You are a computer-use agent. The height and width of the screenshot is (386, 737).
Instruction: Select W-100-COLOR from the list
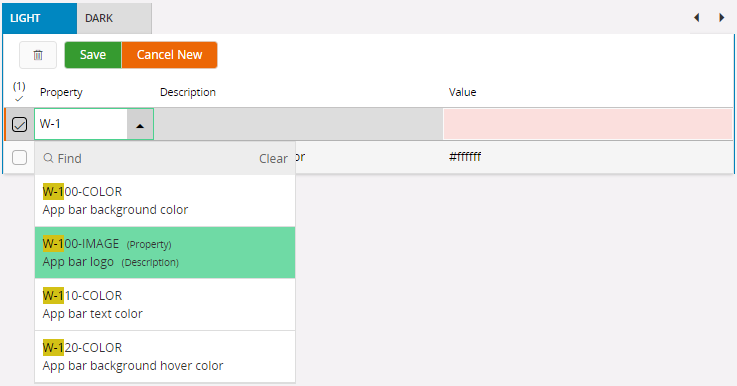pyautogui.click(x=165, y=201)
